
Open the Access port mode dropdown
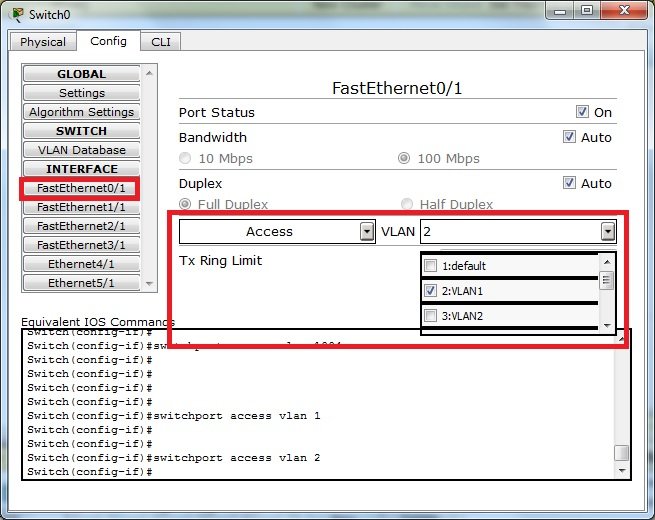(x=277, y=231)
